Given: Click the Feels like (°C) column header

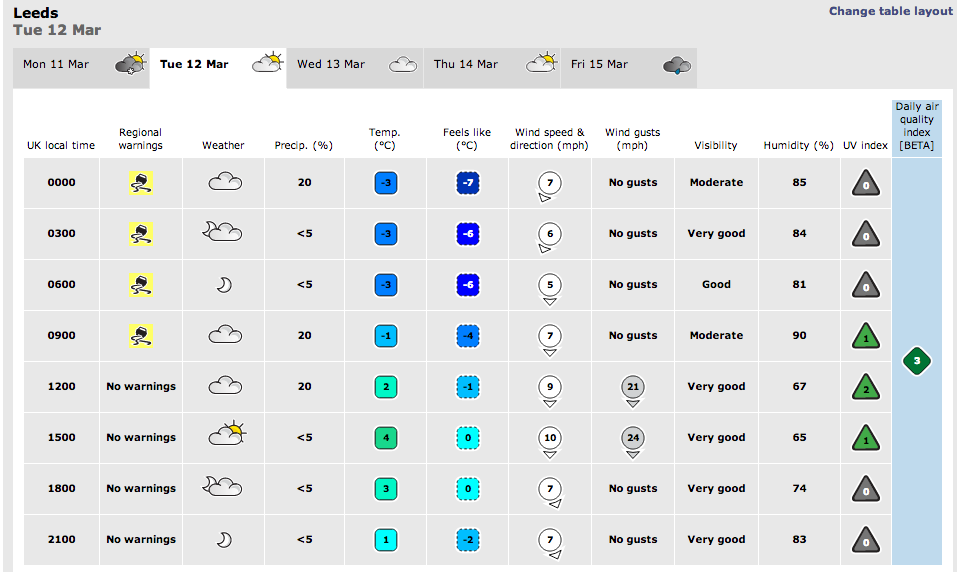Looking at the screenshot, I should point(467,139).
